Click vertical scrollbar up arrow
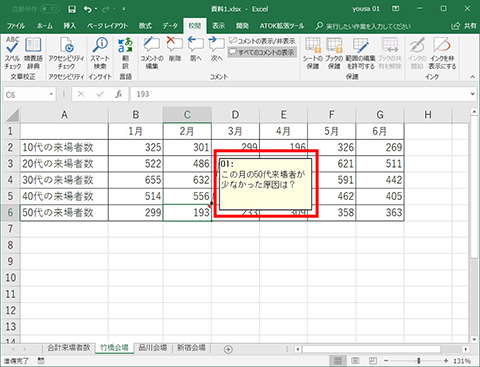480x367 pixels. point(474,112)
